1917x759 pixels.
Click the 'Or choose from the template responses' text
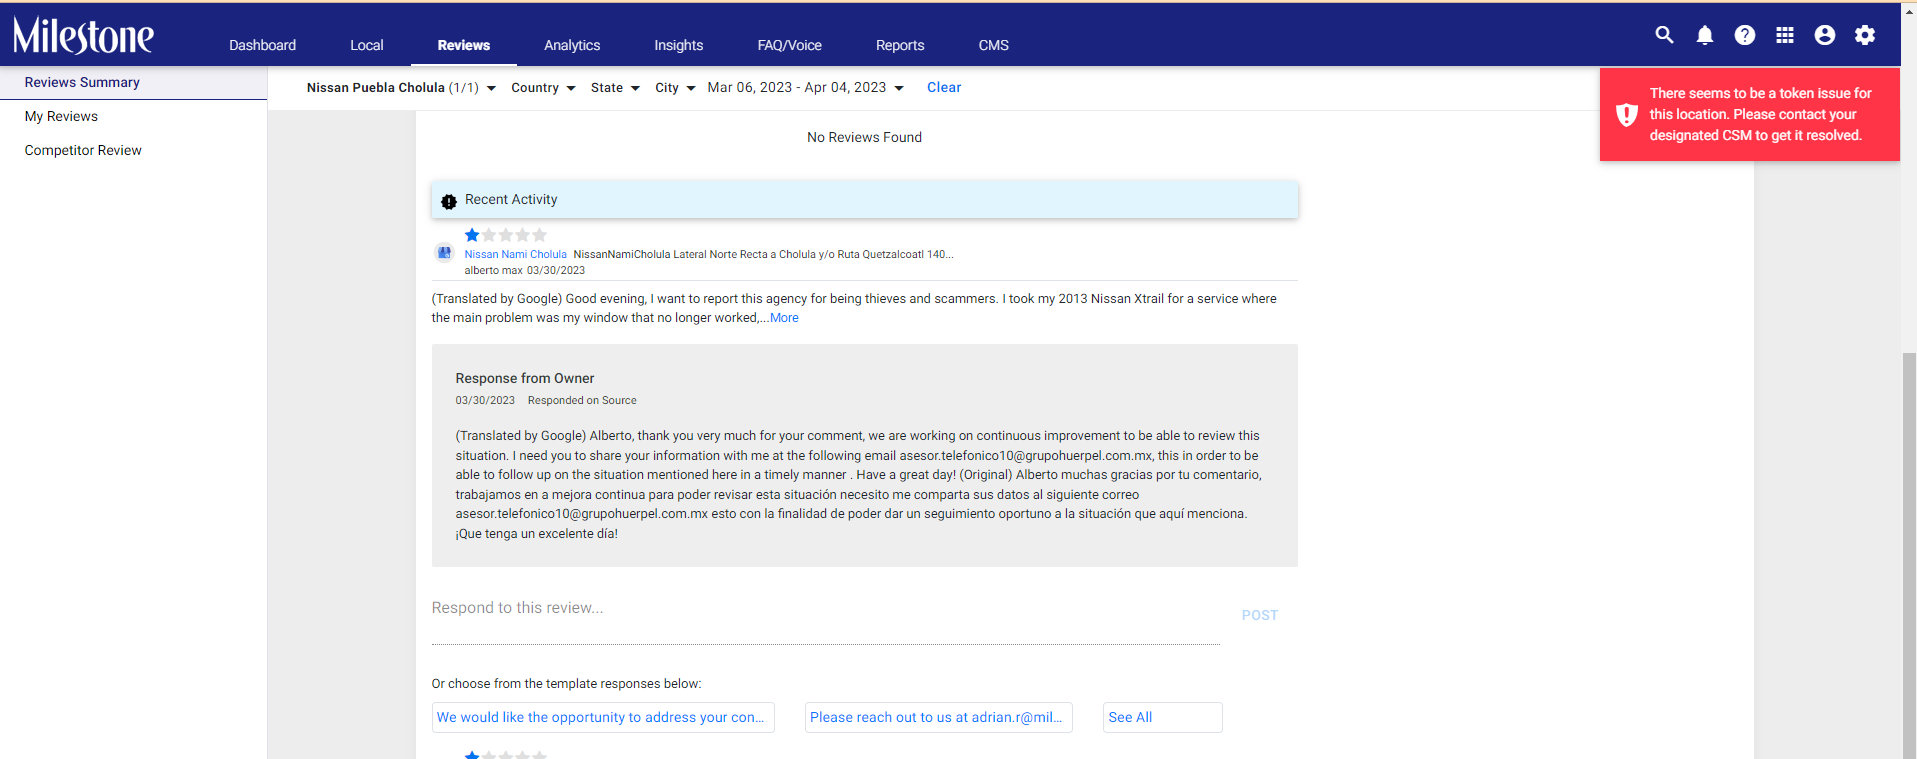pos(566,684)
